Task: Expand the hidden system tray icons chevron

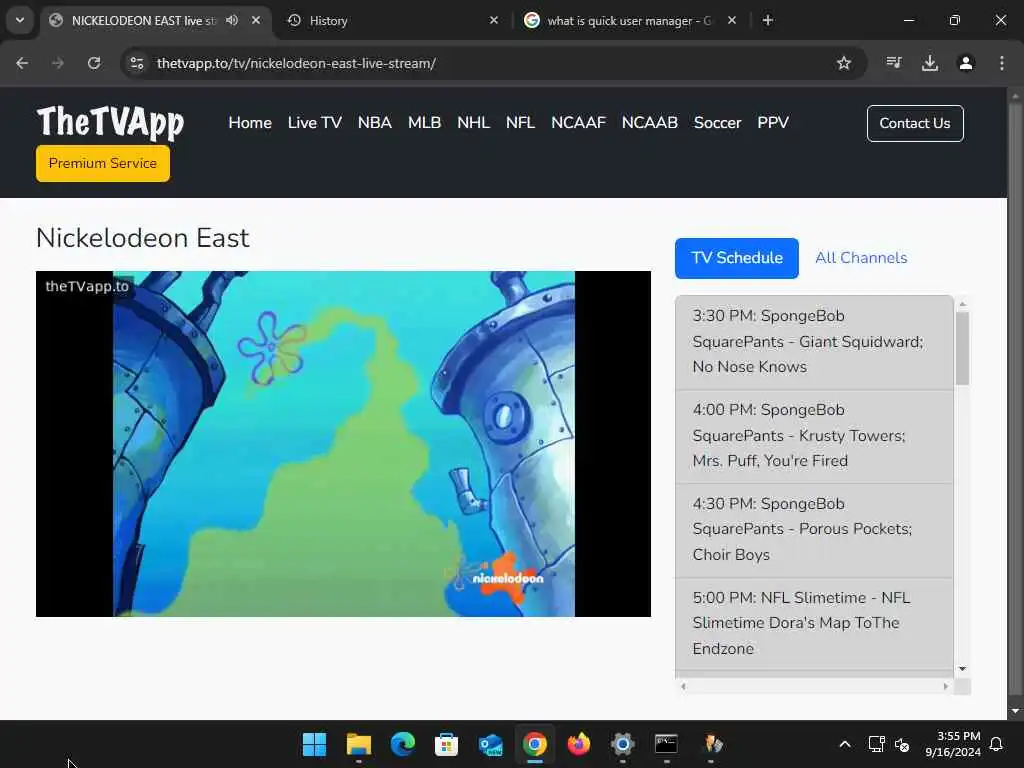Action: [x=844, y=744]
